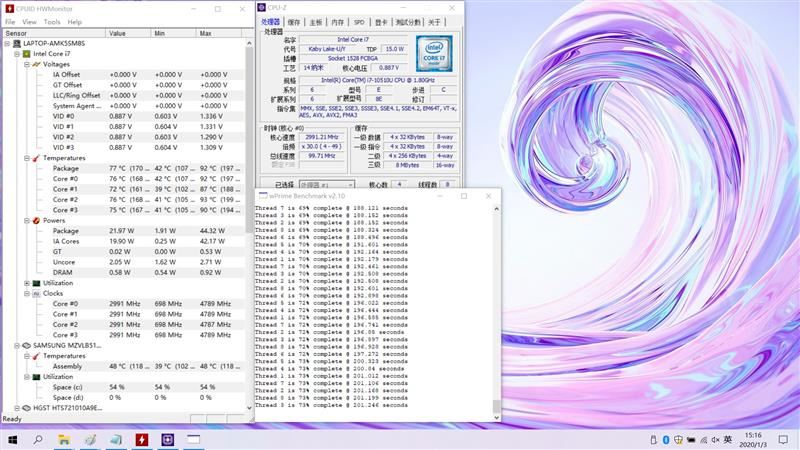The width and height of the screenshot is (800, 450).
Task: Click the Sensor column header
Action: click(55, 33)
